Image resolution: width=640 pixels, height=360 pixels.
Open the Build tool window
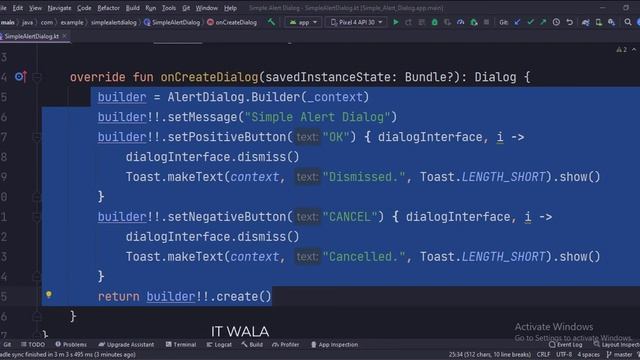tap(252, 344)
